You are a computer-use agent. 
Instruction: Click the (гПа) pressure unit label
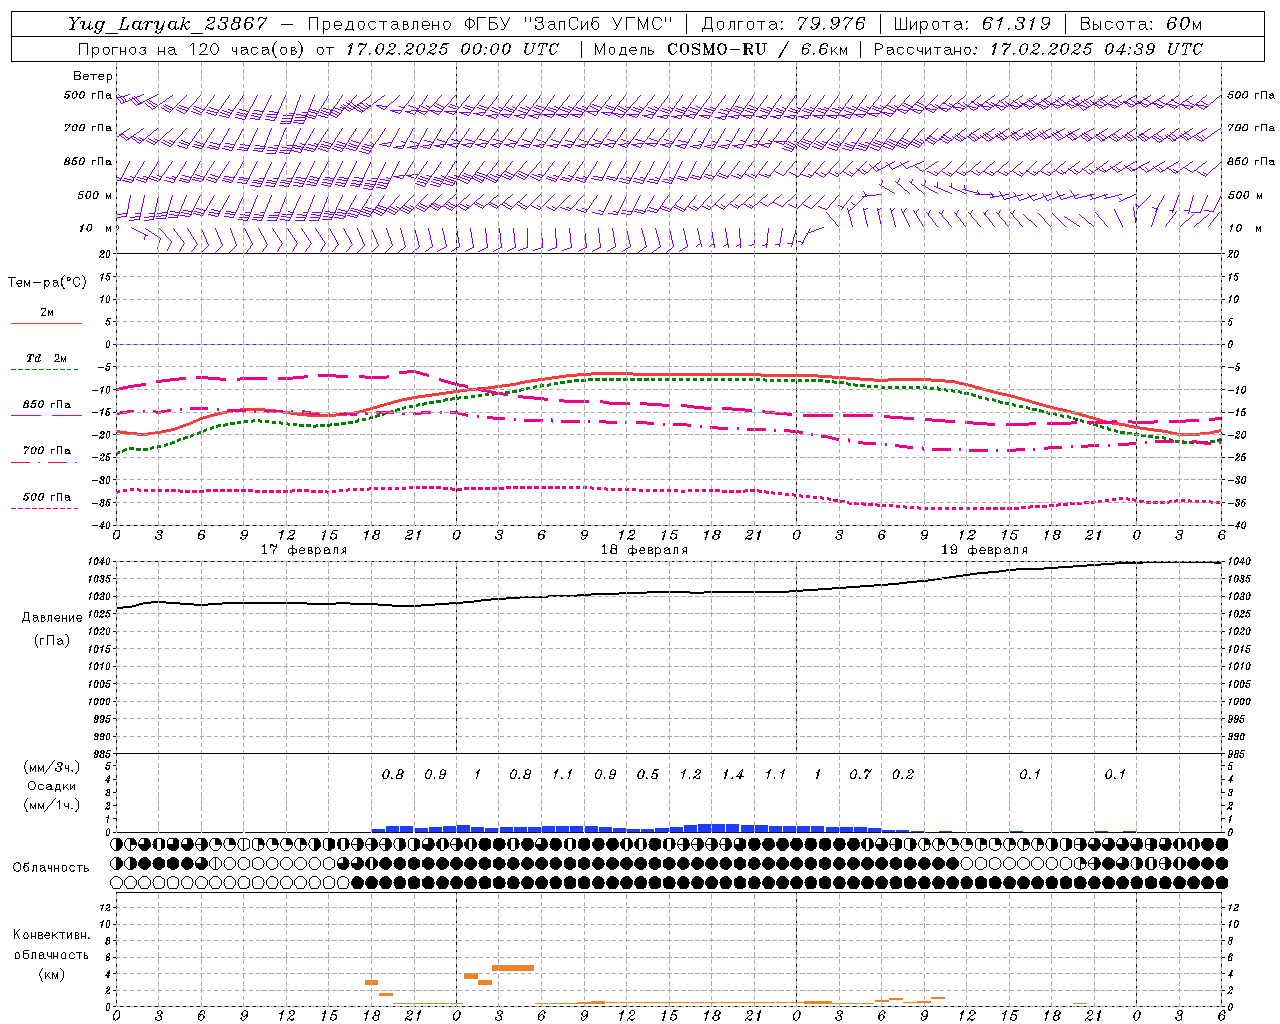52,640
